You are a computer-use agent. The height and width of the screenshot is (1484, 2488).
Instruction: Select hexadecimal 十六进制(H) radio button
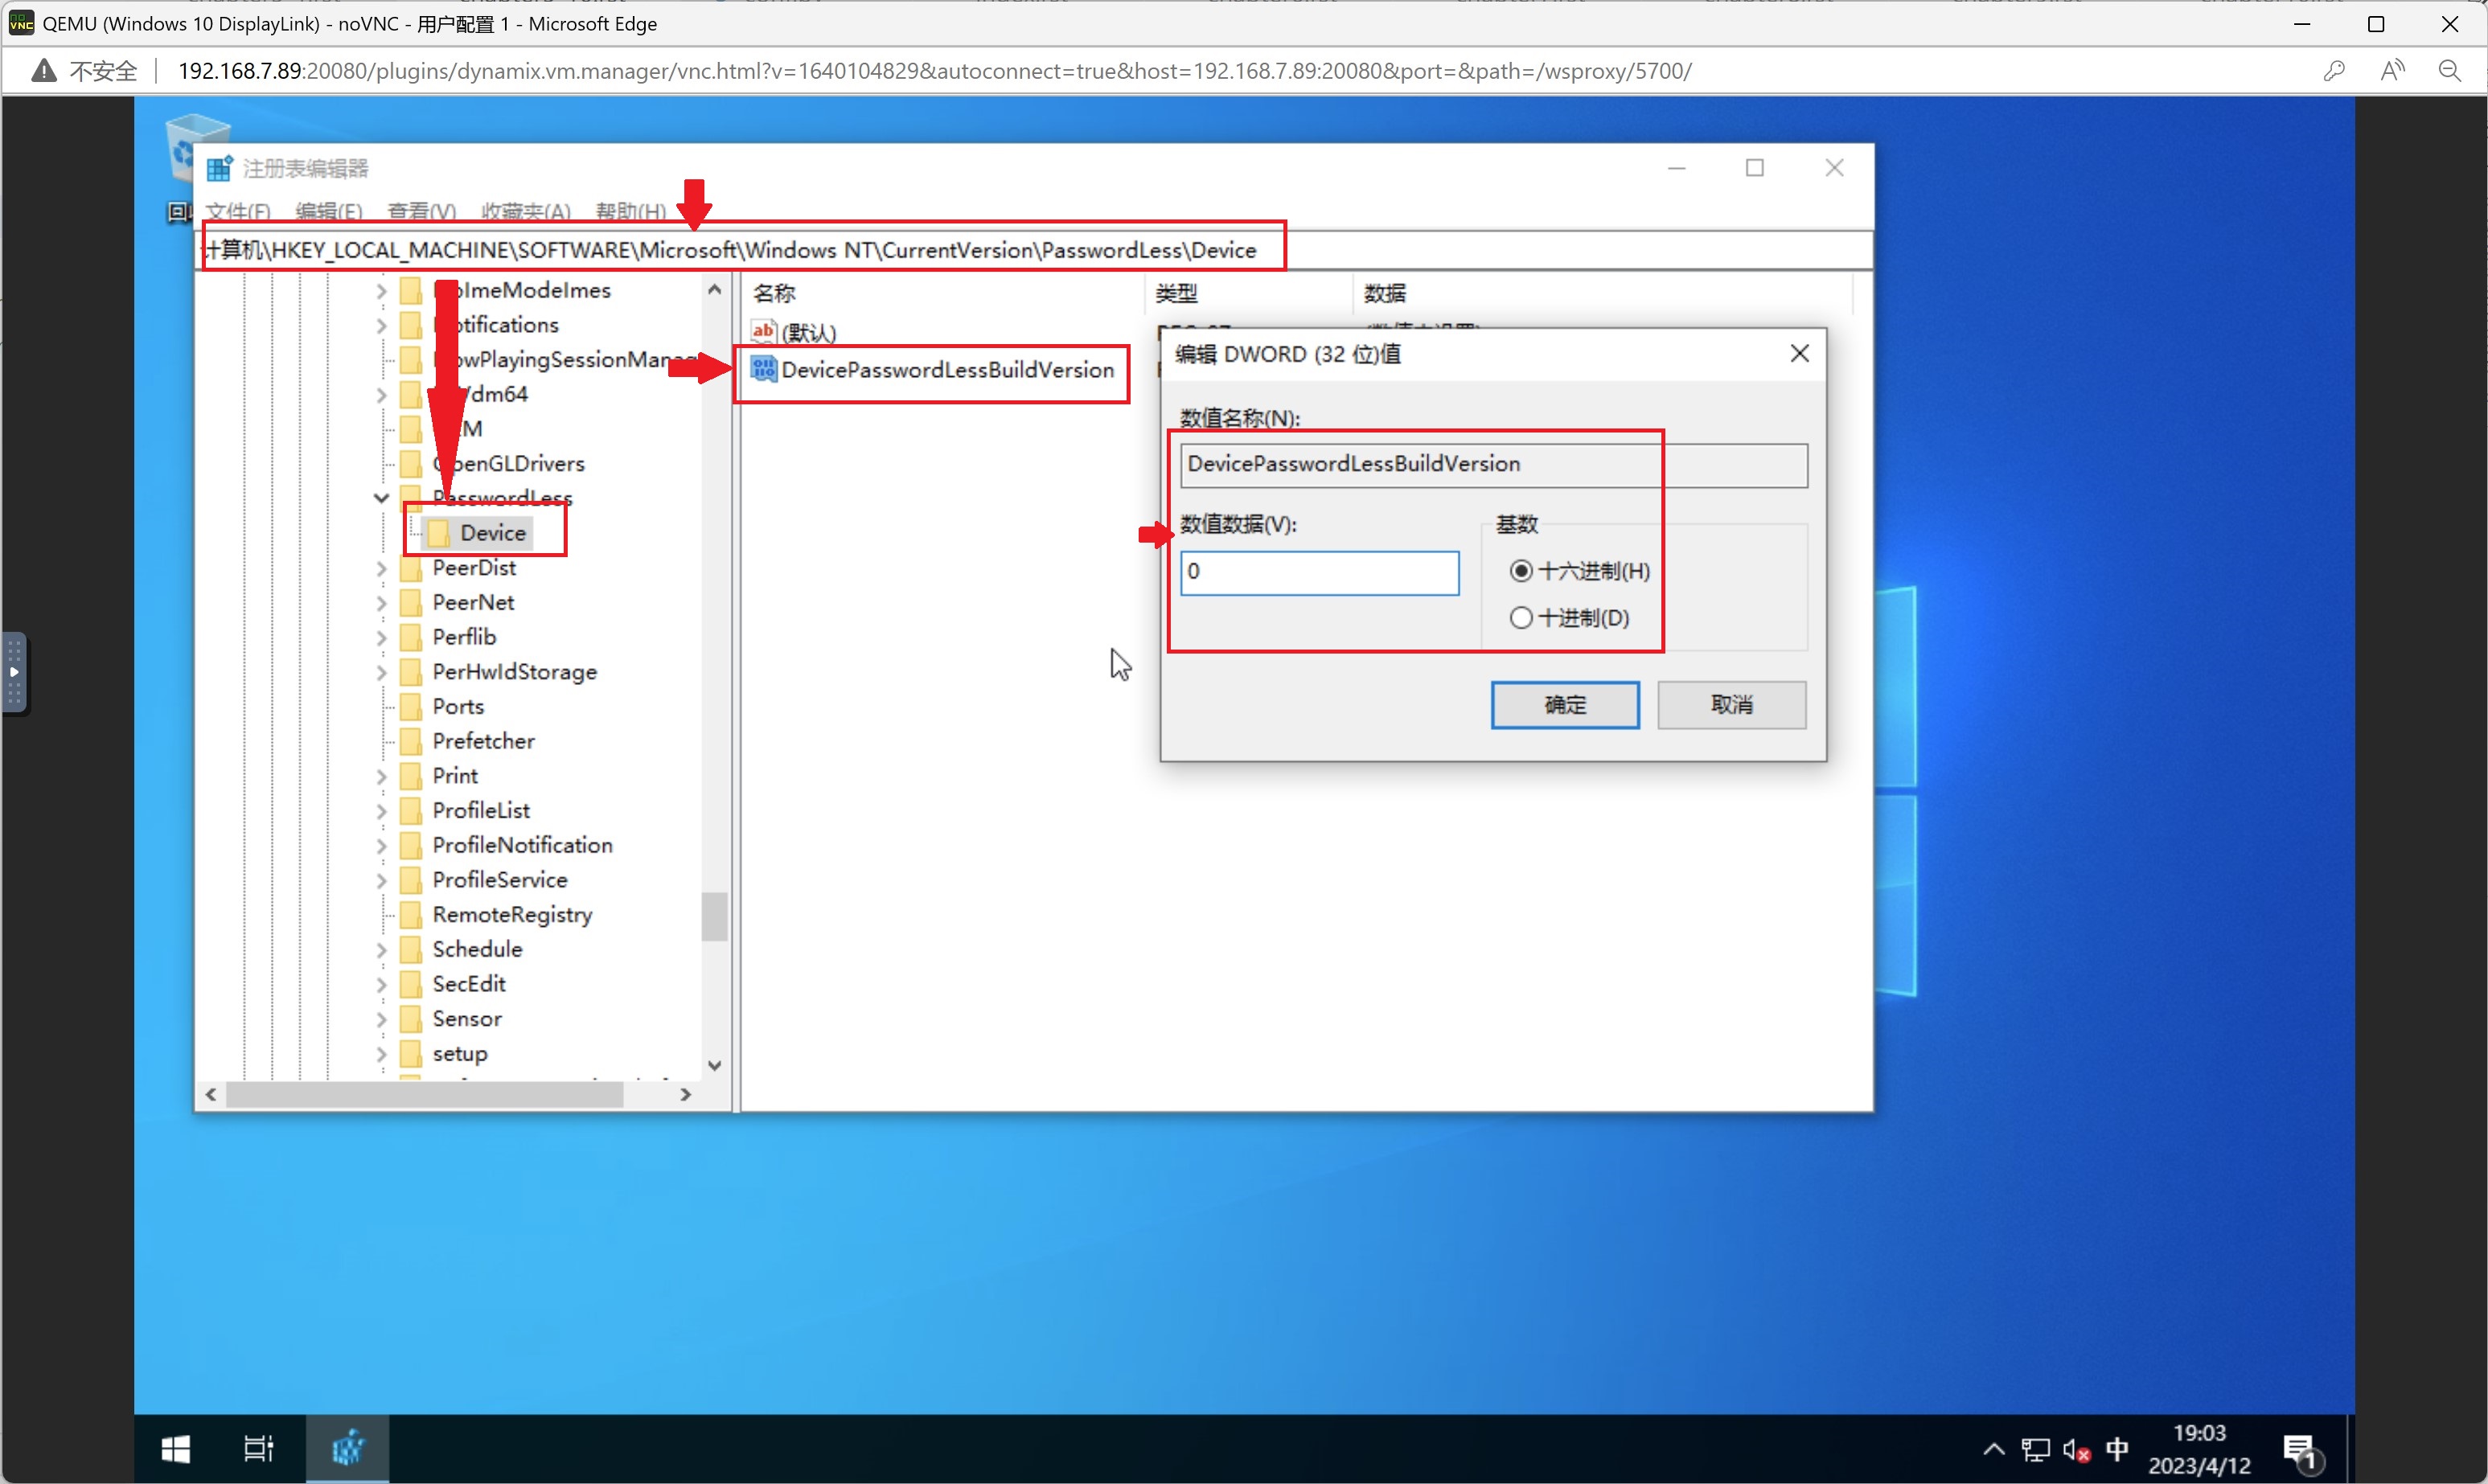click(1521, 571)
